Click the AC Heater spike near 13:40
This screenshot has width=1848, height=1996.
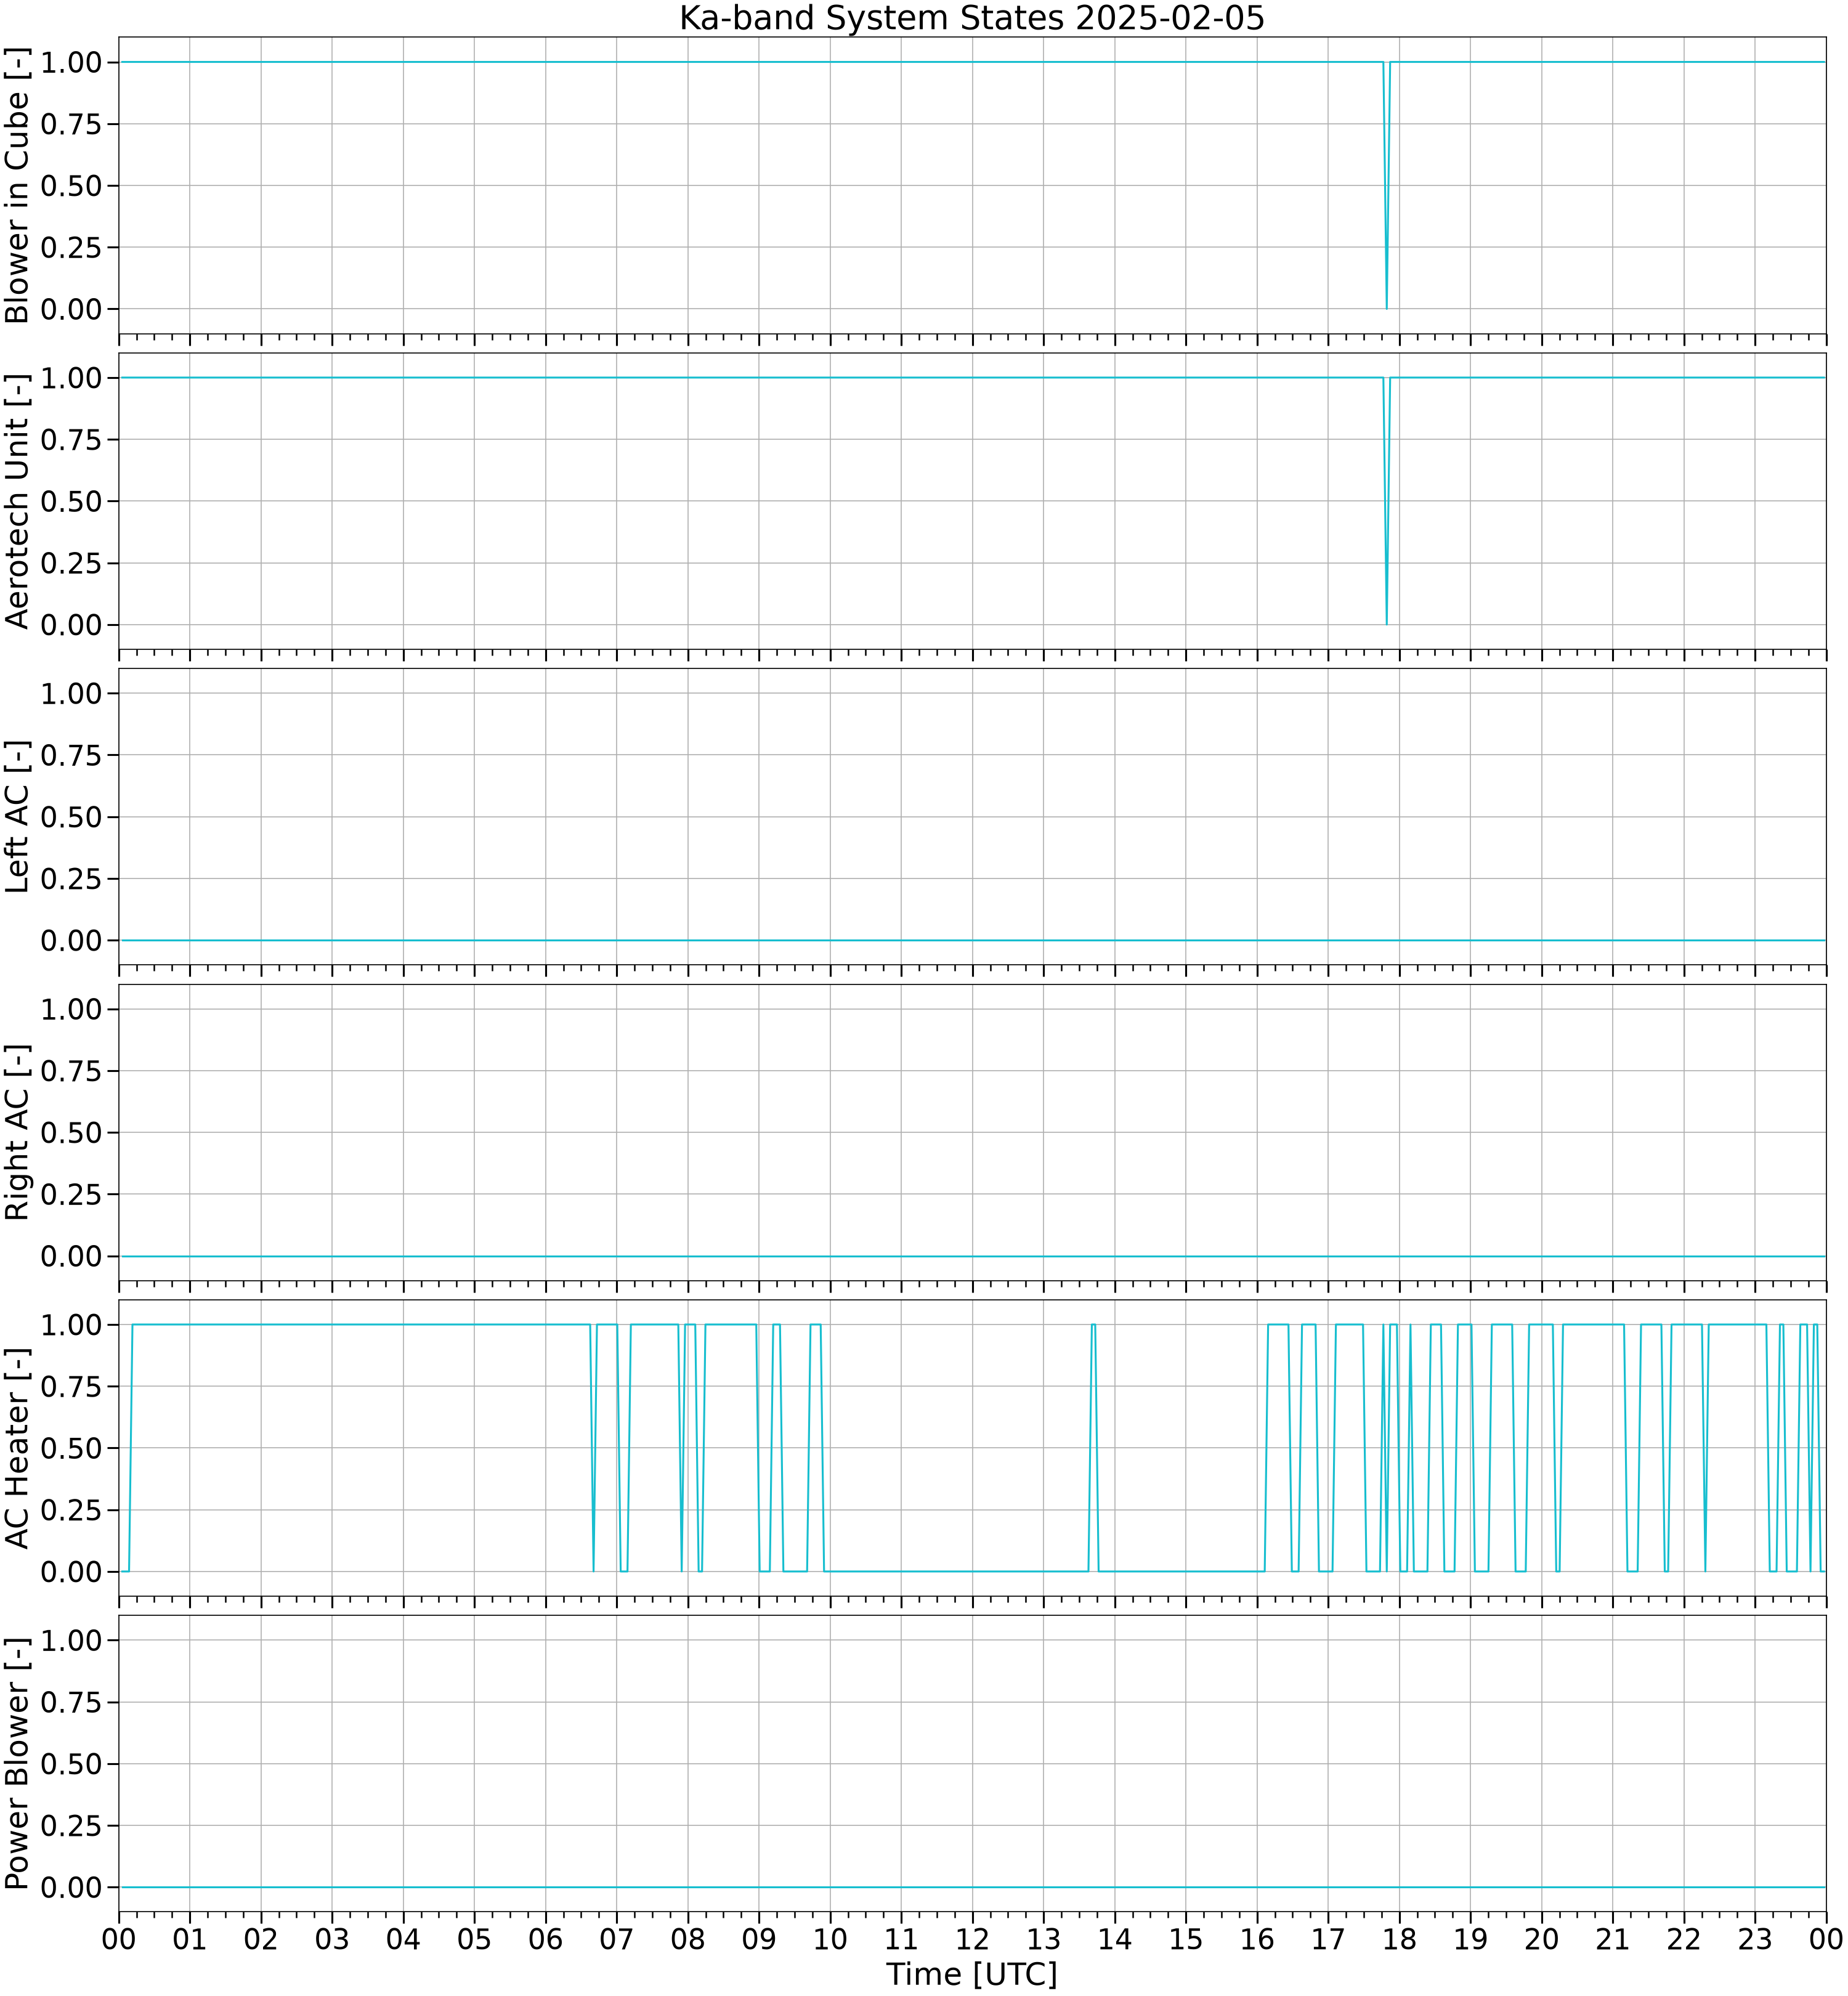point(1093,1448)
